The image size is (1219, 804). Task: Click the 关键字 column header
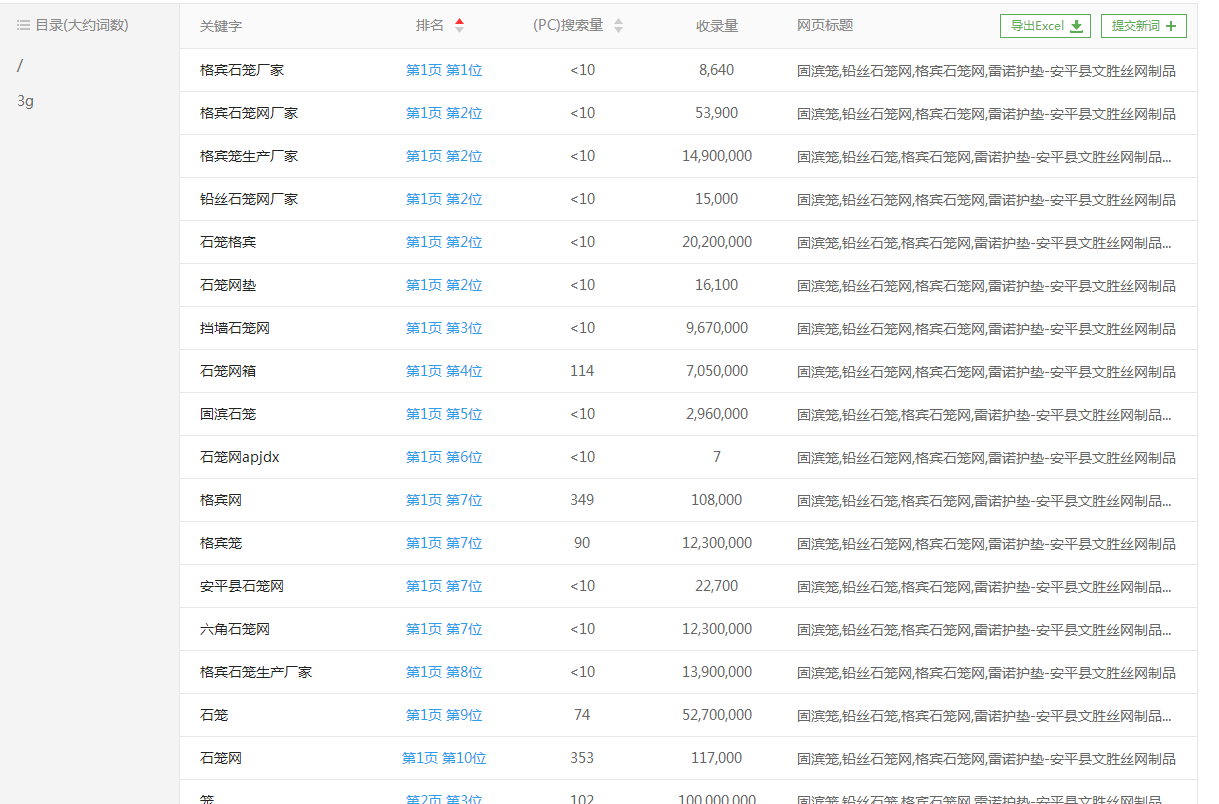coord(220,26)
